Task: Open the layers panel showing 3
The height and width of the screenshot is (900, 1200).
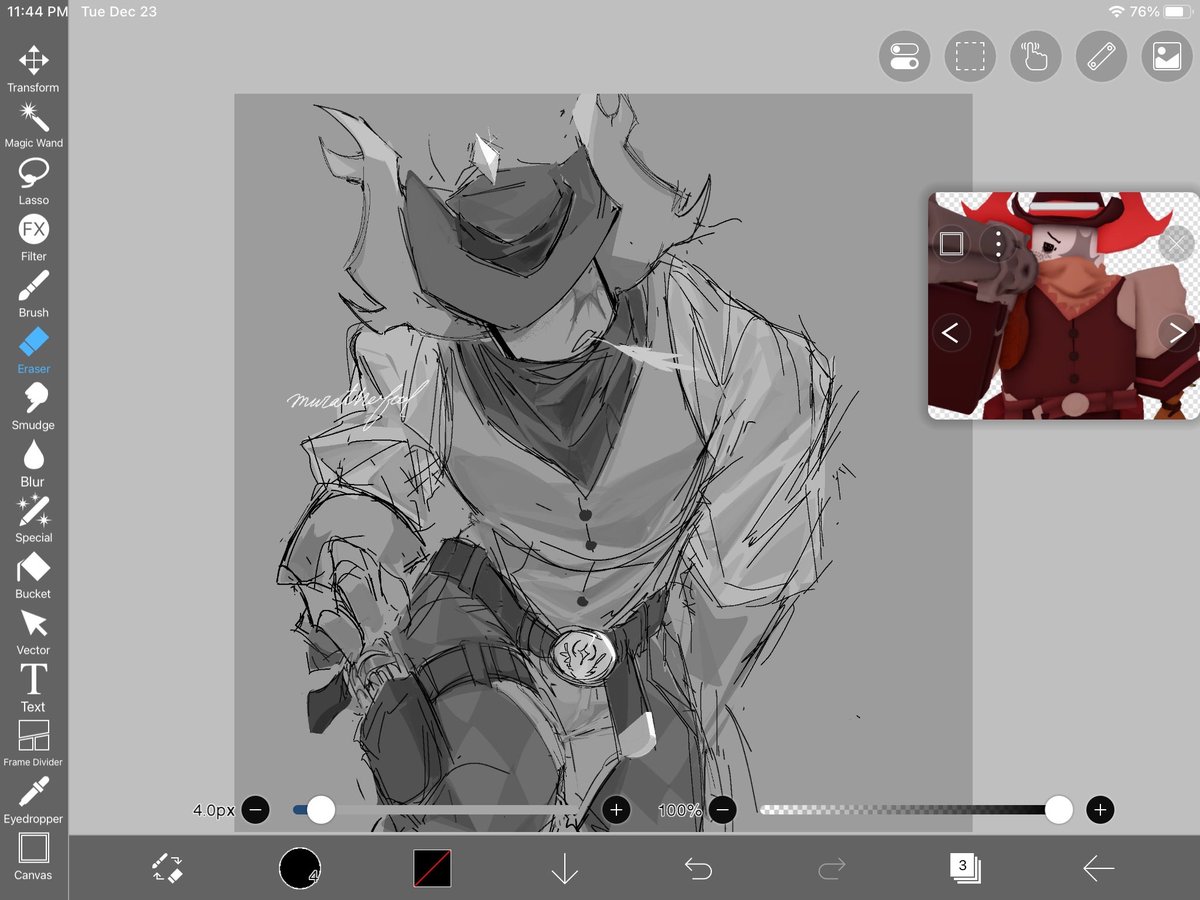Action: click(965, 868)
